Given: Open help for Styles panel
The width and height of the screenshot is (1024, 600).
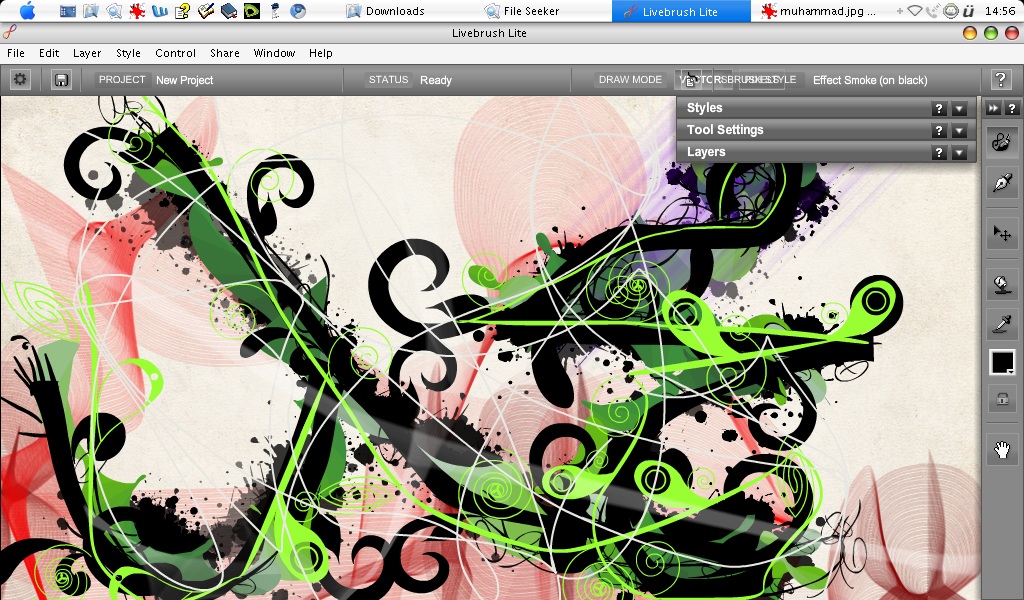Looking at the screenshot, I should click(x=938, y=109).
